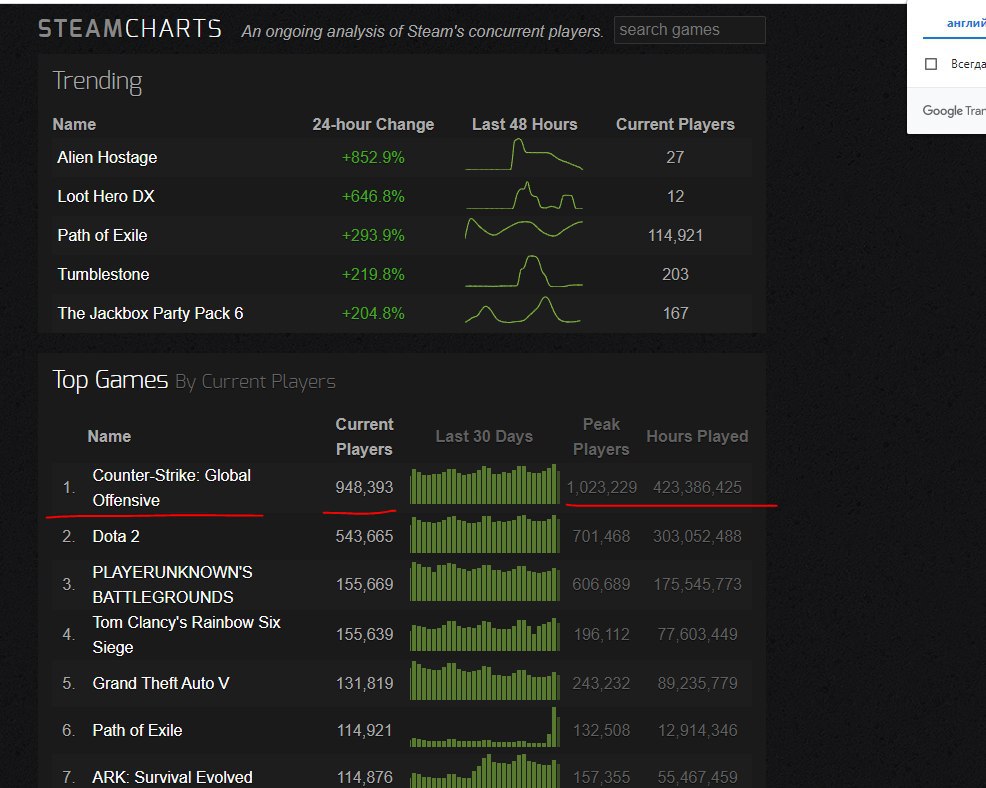986x788 pixels.
Task: Click the +293.9% change value
Action: coord(373,235)
